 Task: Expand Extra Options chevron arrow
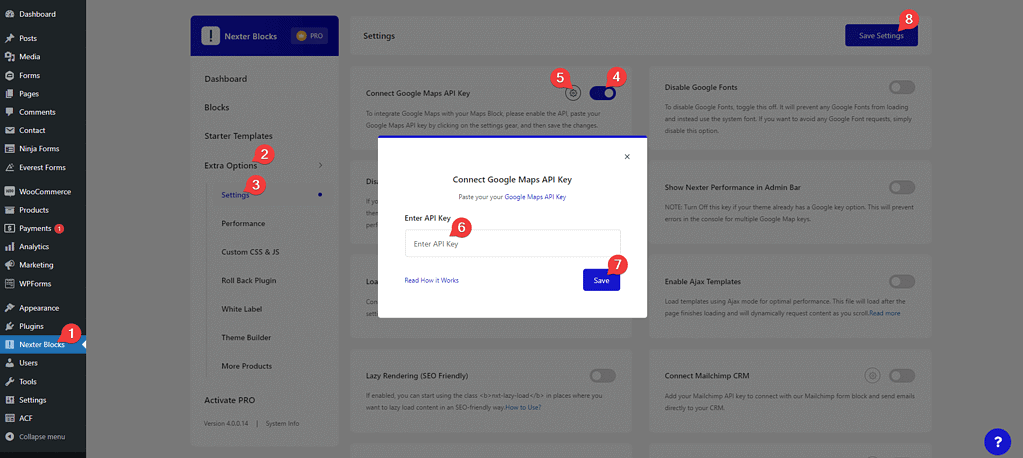coord(320,165)
